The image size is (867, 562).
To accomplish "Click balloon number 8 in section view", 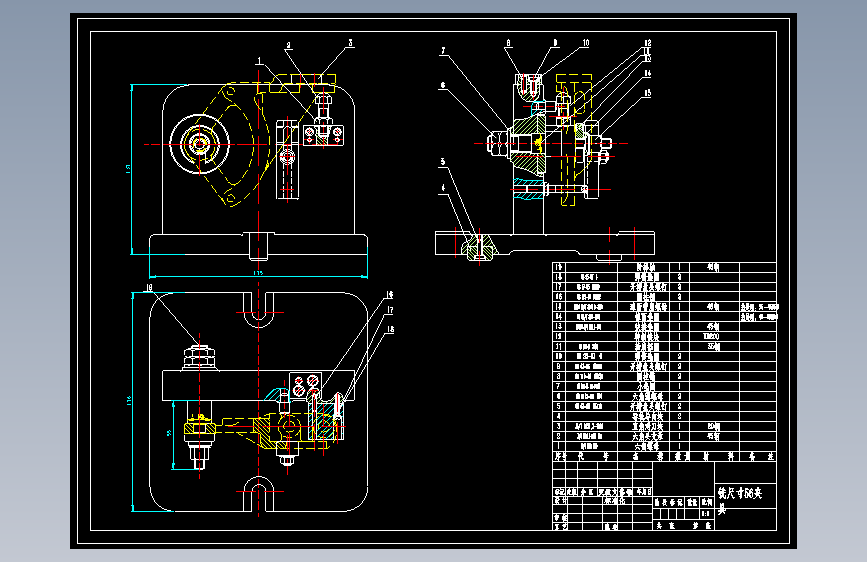I will pos(508,43).
